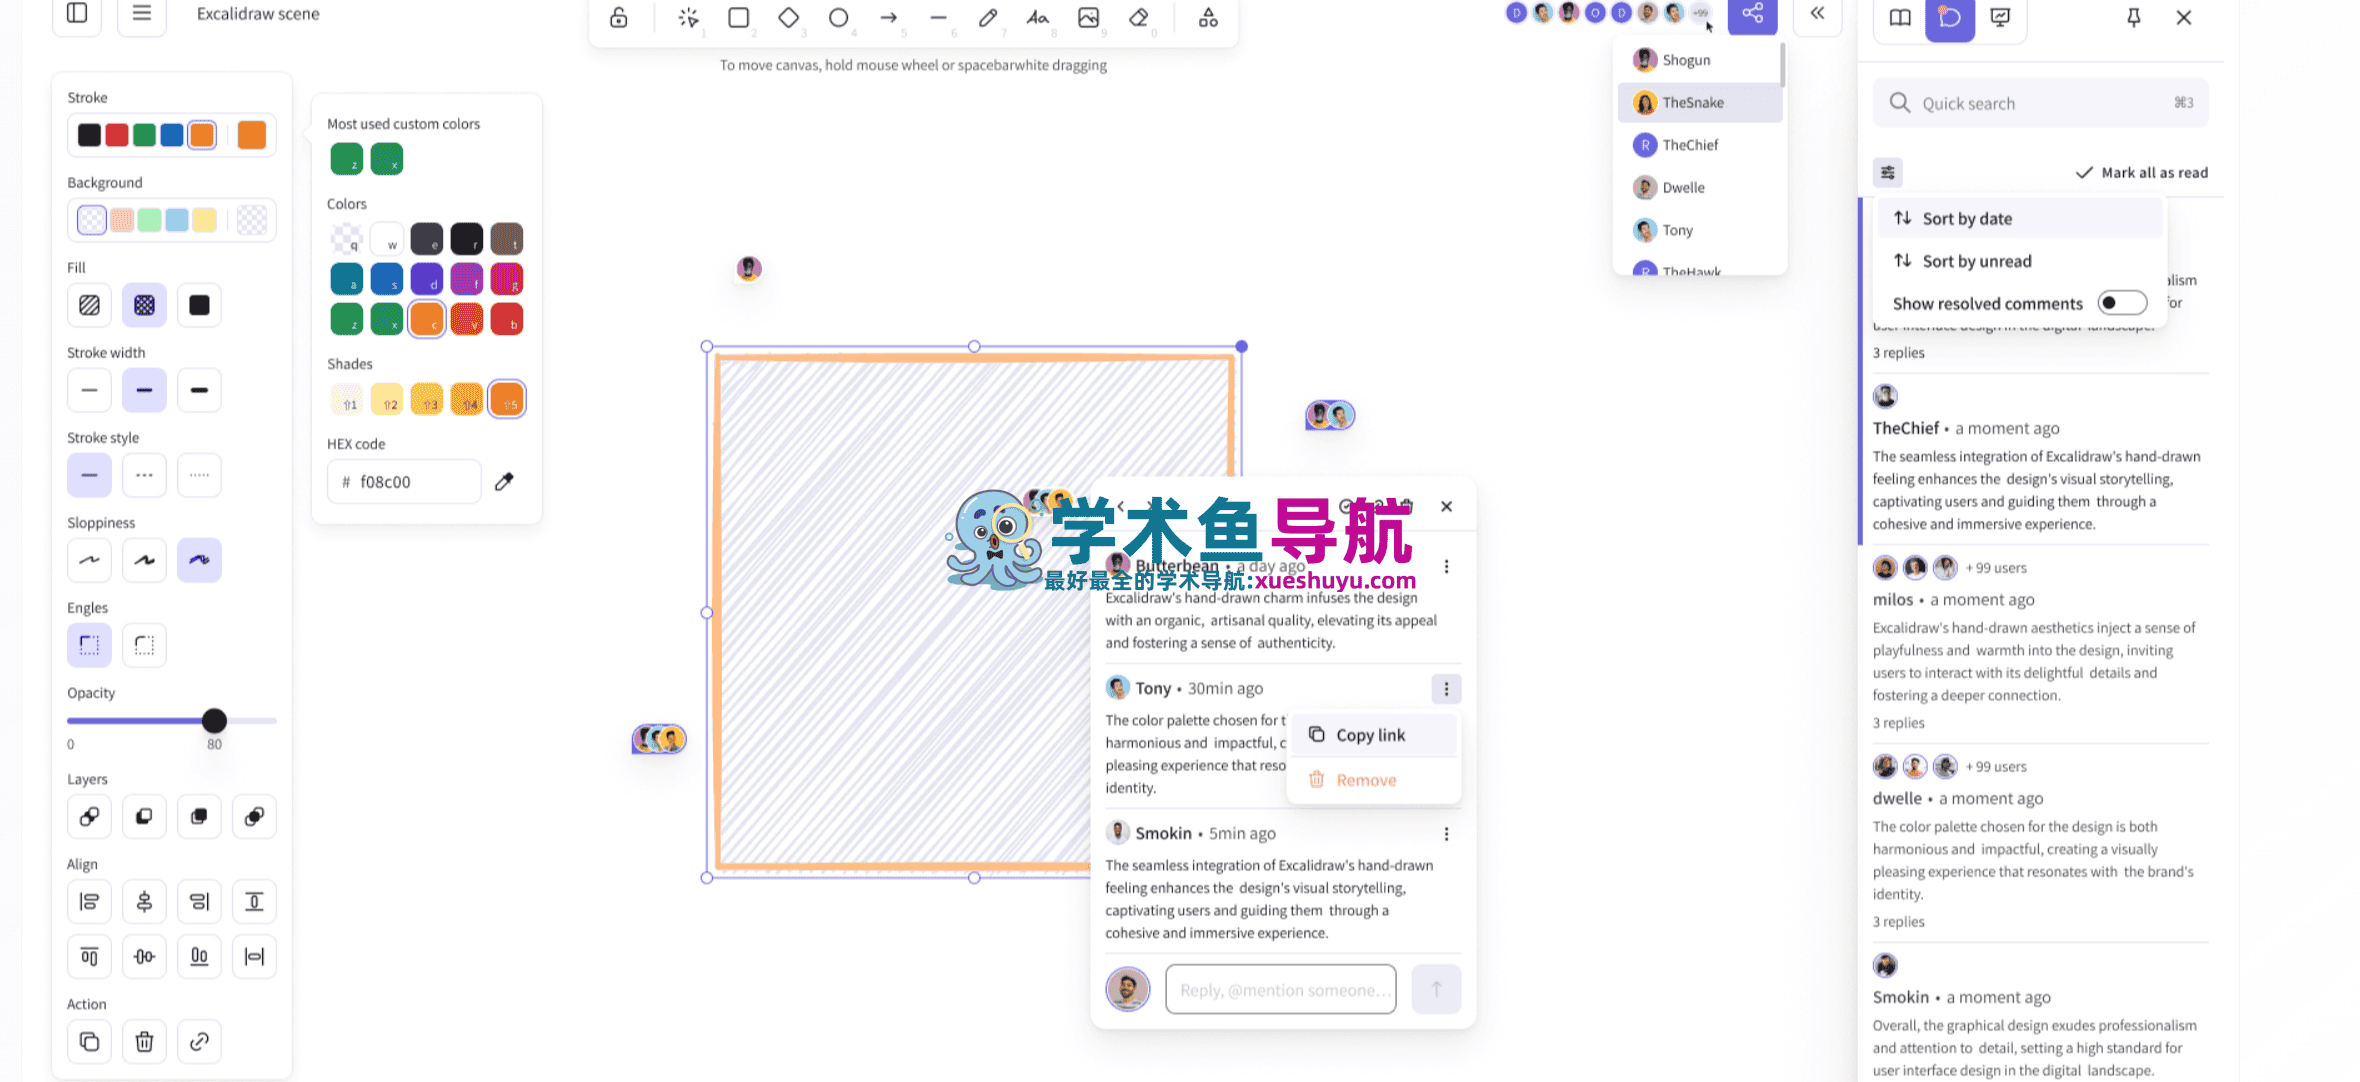Click the HEX code input field
This screenshot has height=1082, width=2360.
pyautogui.click(x=404, y=482)
